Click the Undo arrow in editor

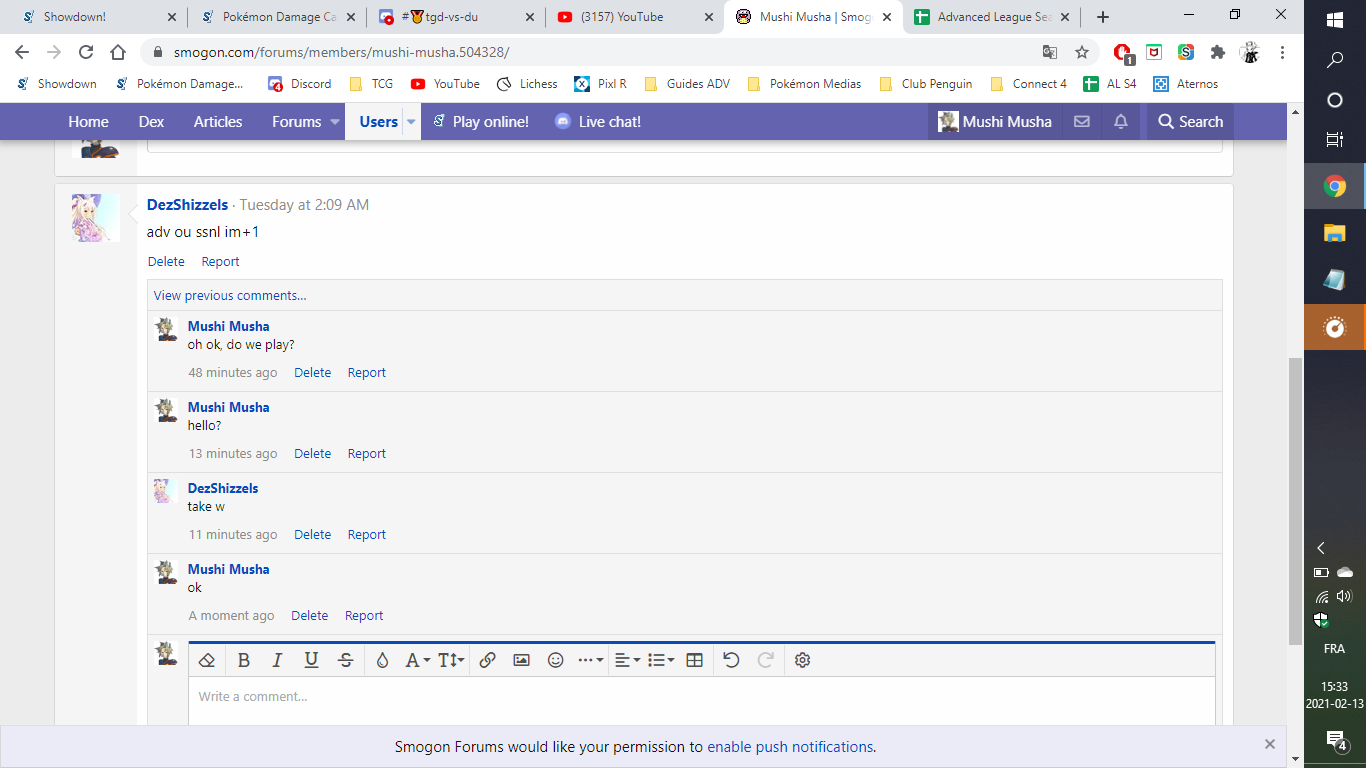click(x=731, y=660)
